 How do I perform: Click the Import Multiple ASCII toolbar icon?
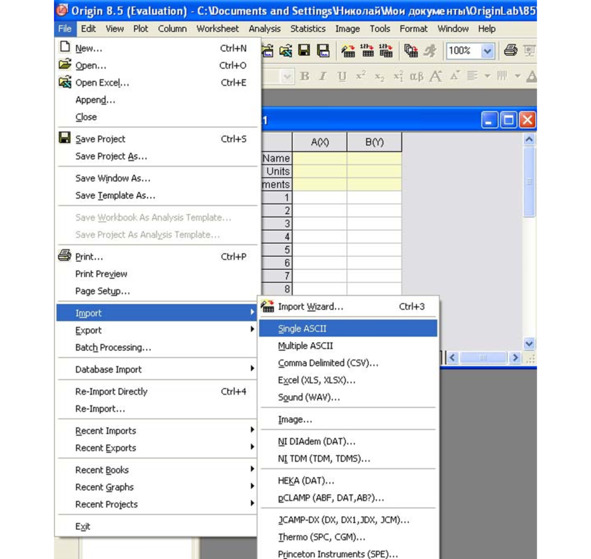tap(386, 51)
